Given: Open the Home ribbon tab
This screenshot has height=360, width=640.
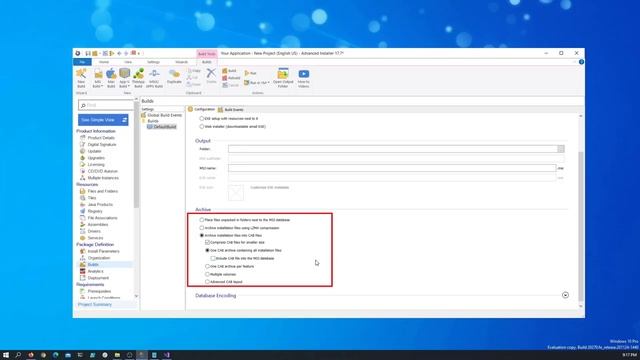Looking at the screenshot, I should point(104,62).
